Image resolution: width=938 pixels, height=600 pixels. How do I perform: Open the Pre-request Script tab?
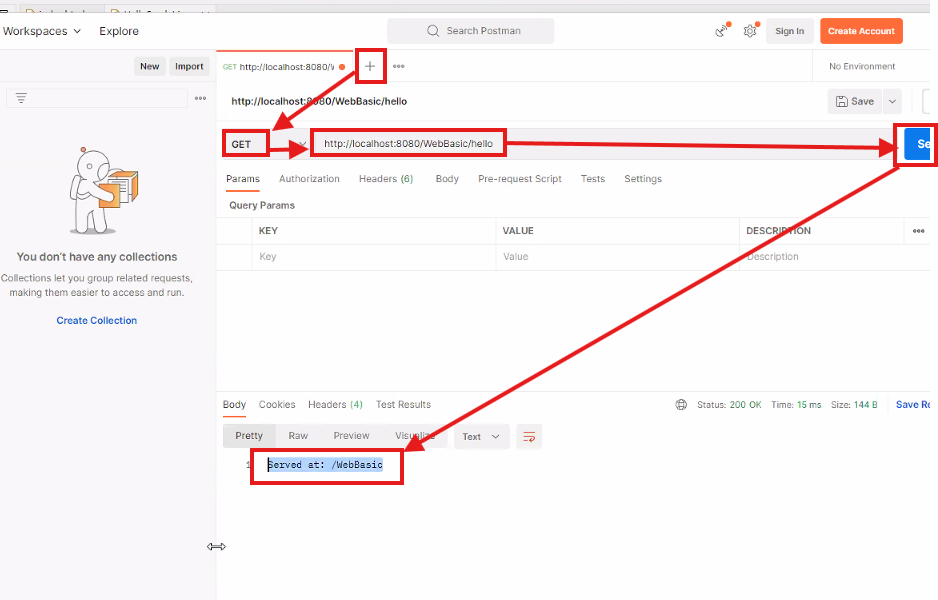[520, 179]
